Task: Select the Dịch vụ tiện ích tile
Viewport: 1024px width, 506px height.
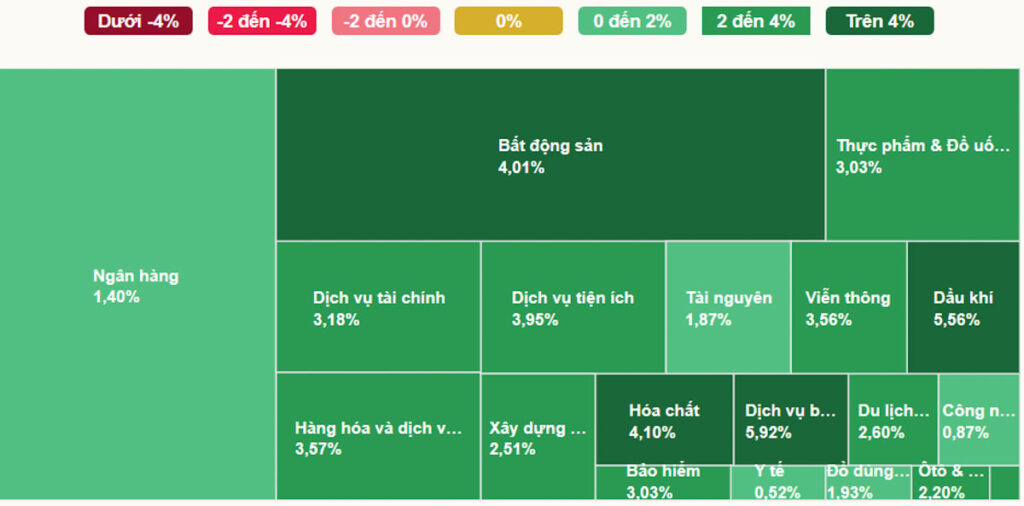Action: pyautogui.click(x=572, y=307)
